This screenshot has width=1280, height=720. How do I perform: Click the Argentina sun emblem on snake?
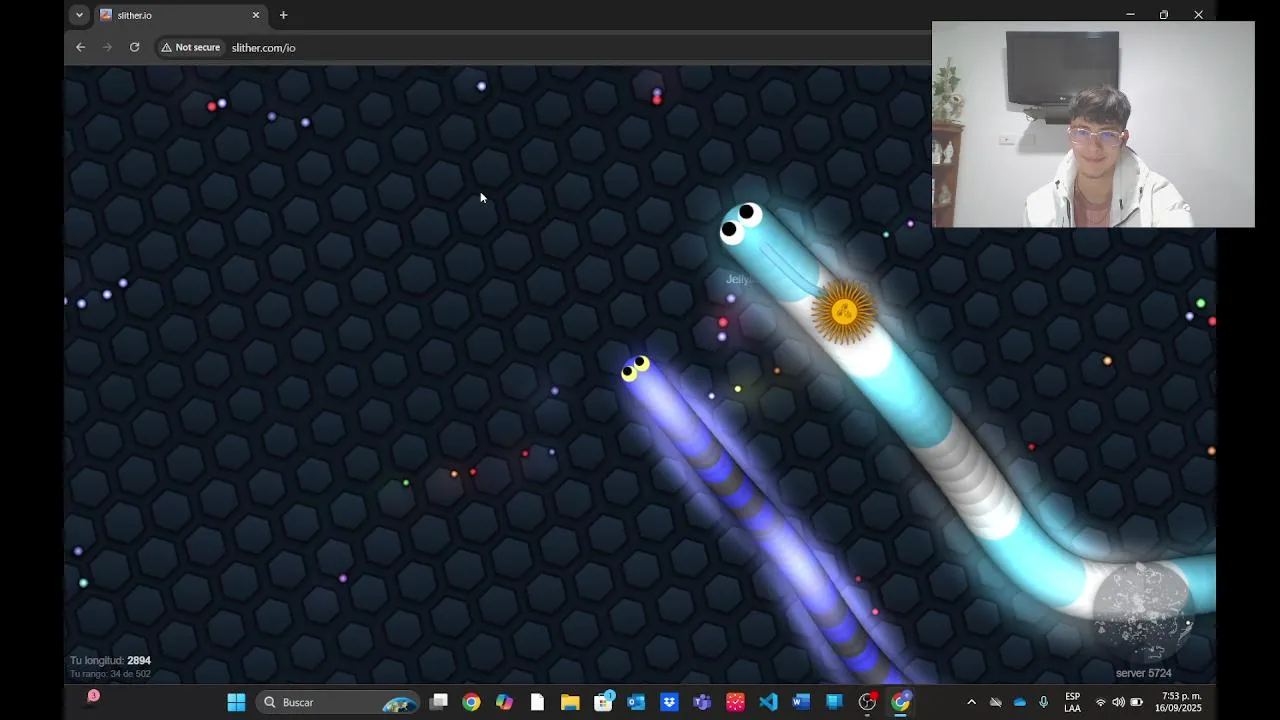845,312
